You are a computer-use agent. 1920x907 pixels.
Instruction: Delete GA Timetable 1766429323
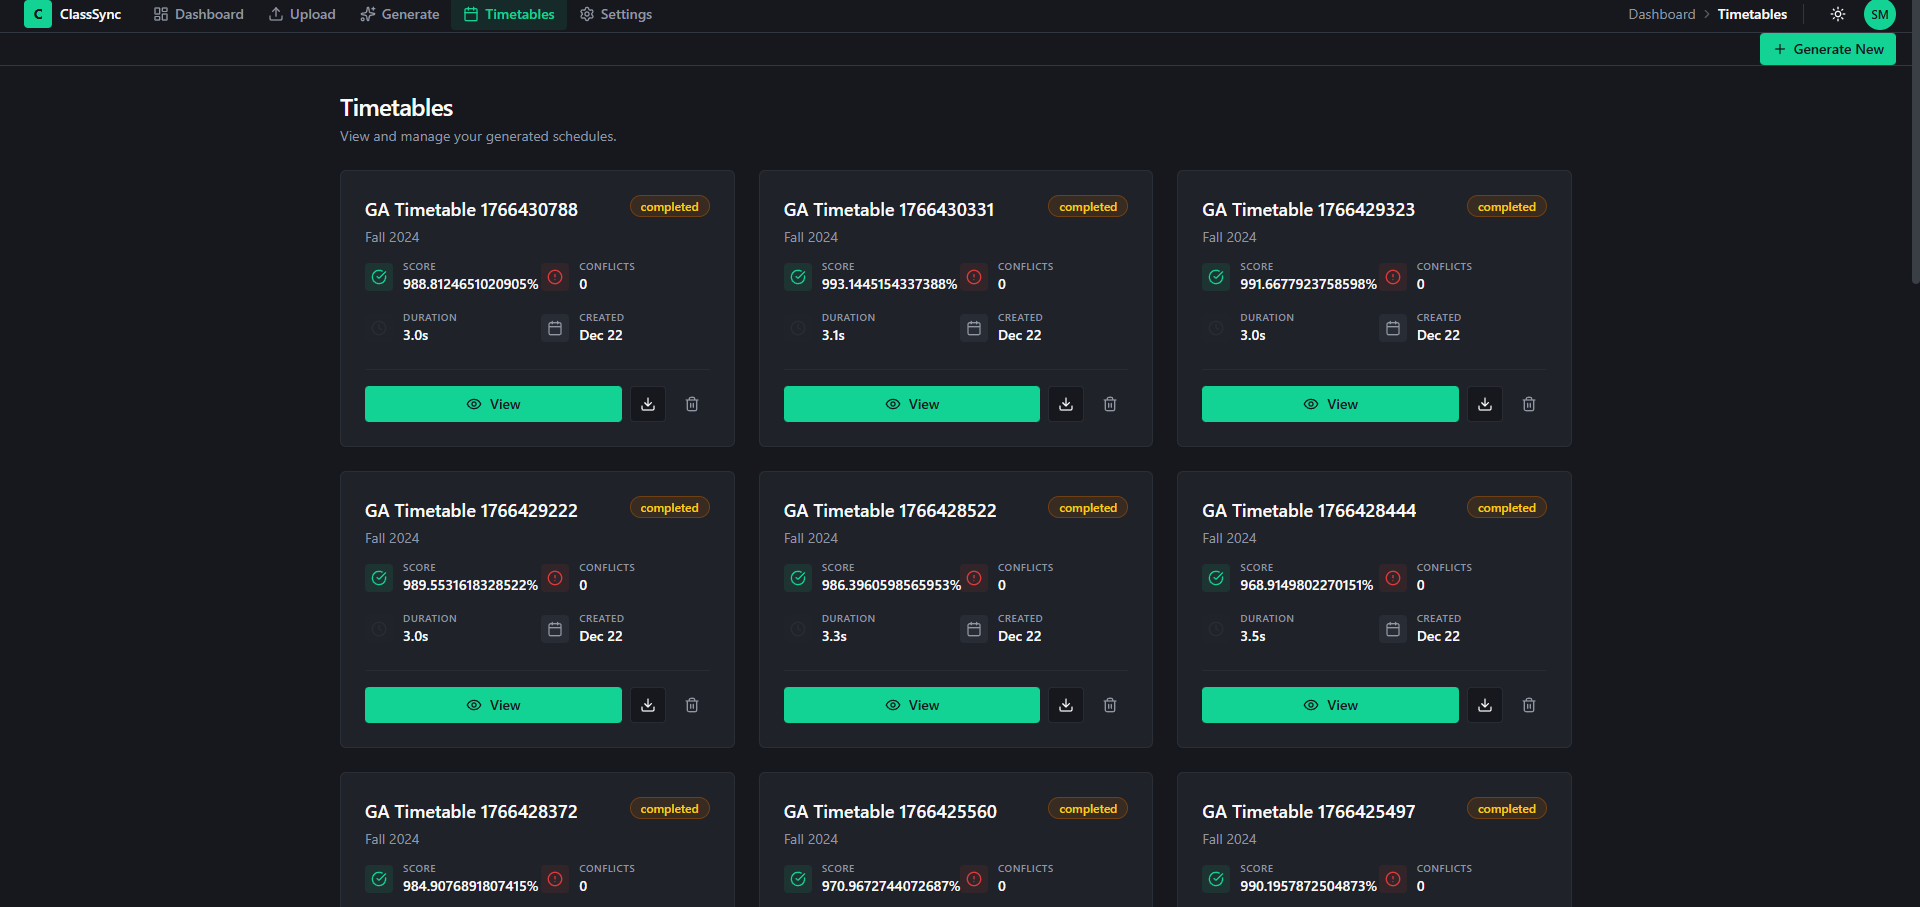[1529, 404]
